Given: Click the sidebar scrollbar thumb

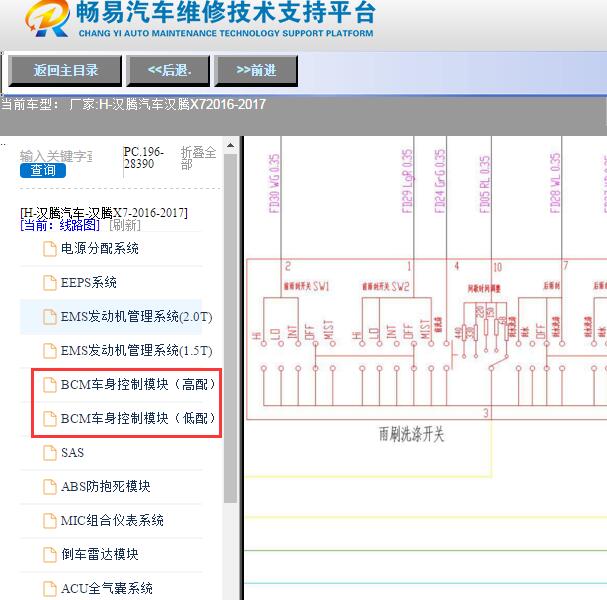Looking at the screenshot, I should [230, 328].
